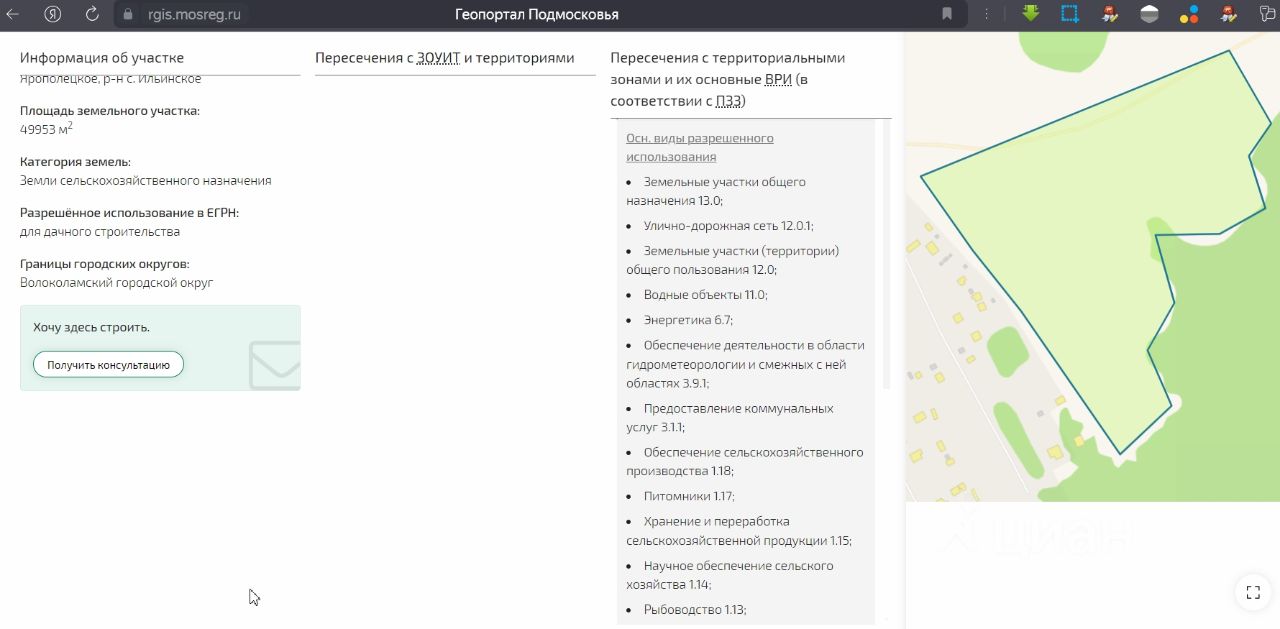Image resolution: width=1280 pixels, height=629 pixels.
Task: Click Категория земель label
Action: click(x=75, y=162)
